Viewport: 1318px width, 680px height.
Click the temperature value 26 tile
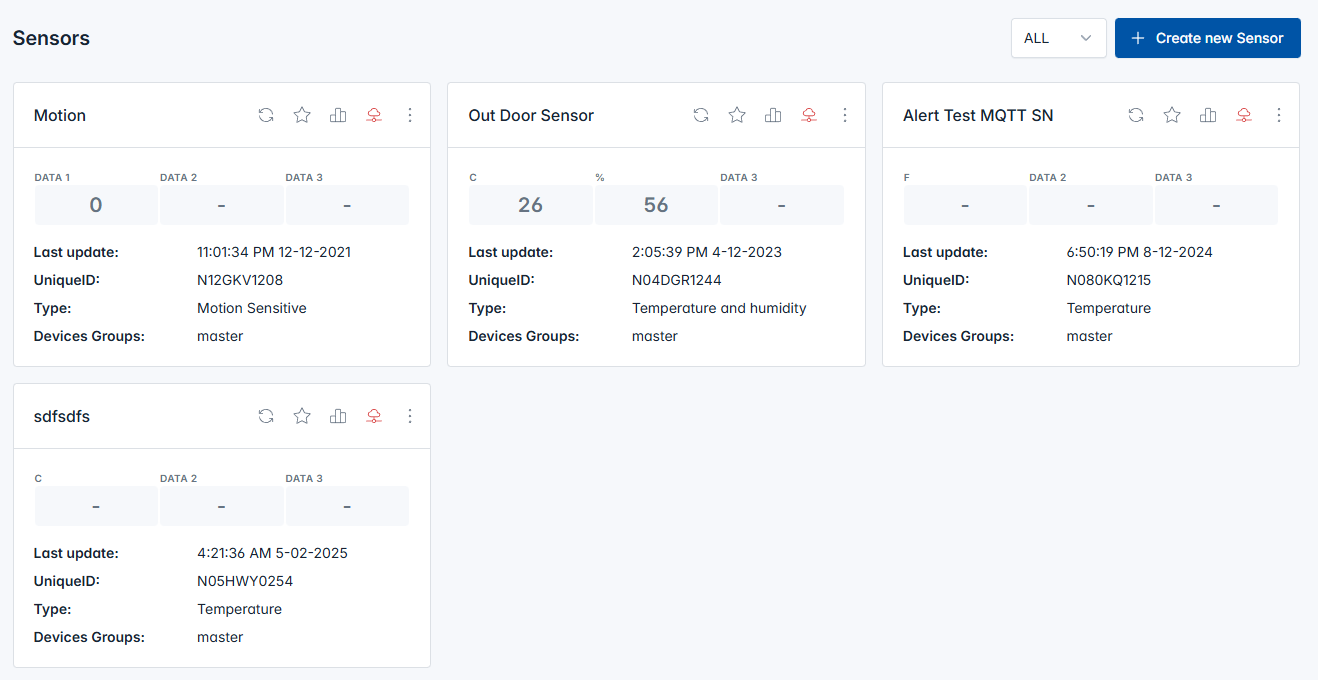(530, 205)
